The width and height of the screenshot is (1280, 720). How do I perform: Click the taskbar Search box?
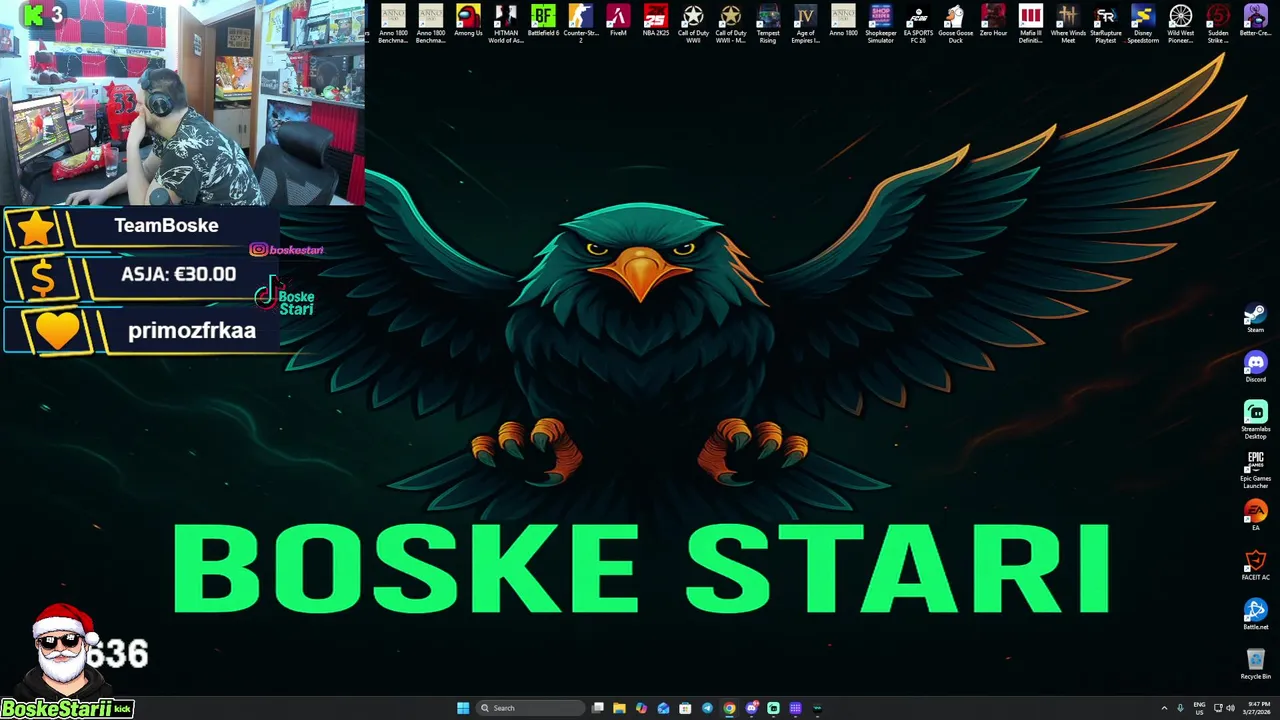point(530,708)
